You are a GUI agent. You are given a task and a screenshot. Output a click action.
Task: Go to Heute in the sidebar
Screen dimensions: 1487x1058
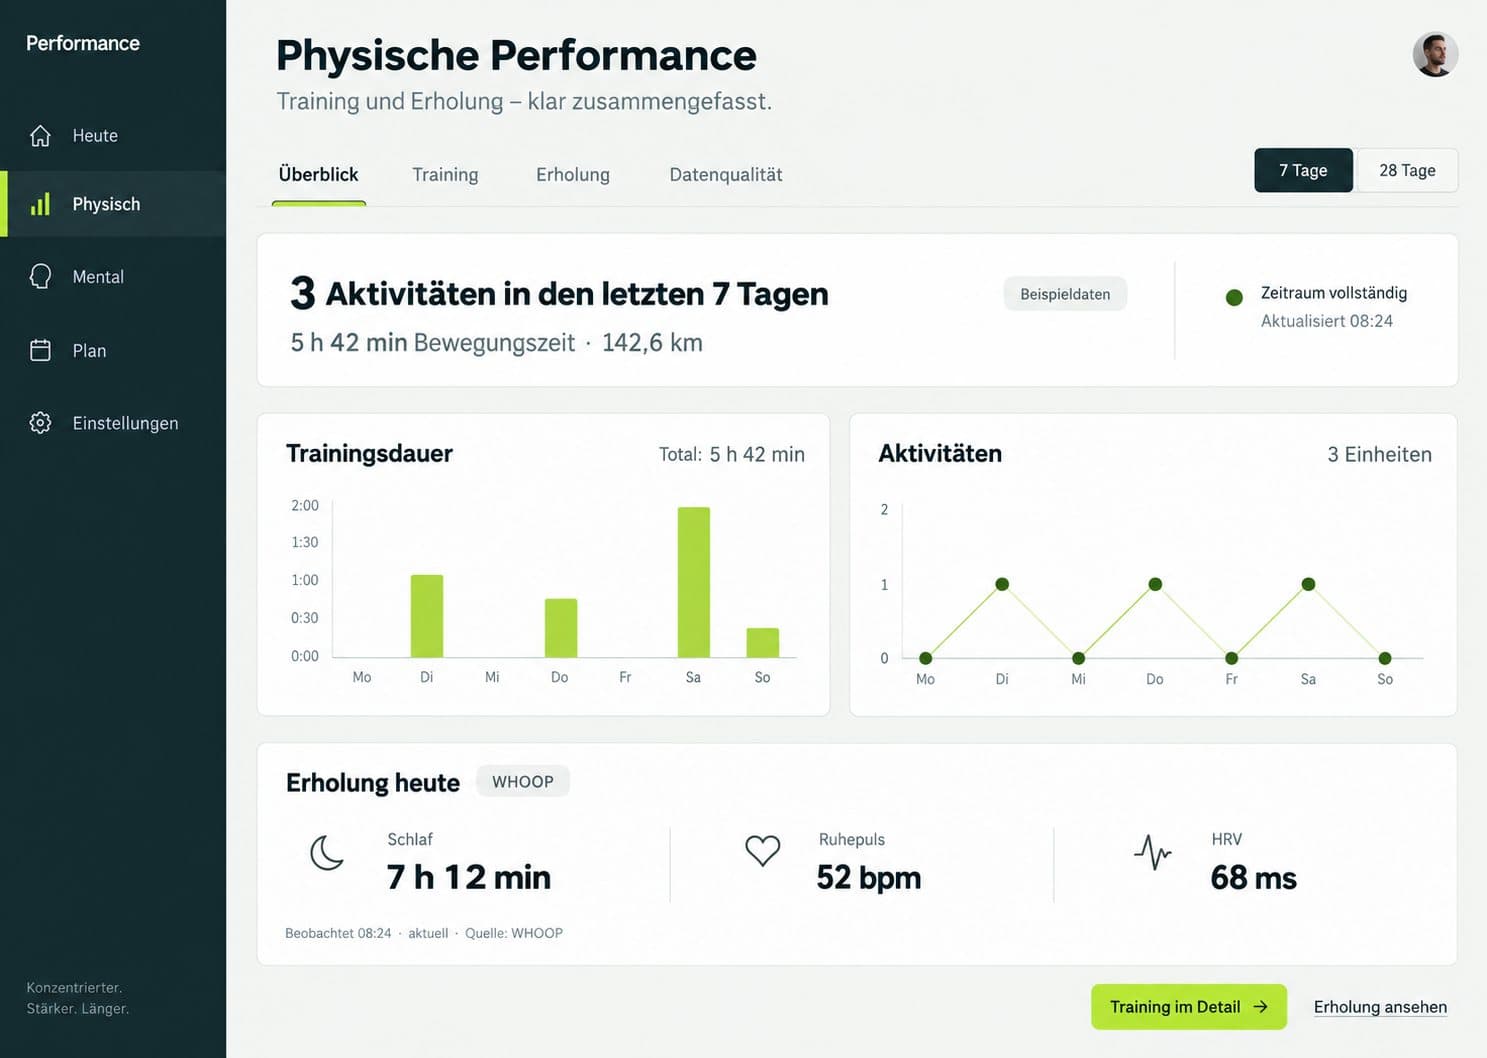(113, 136)
